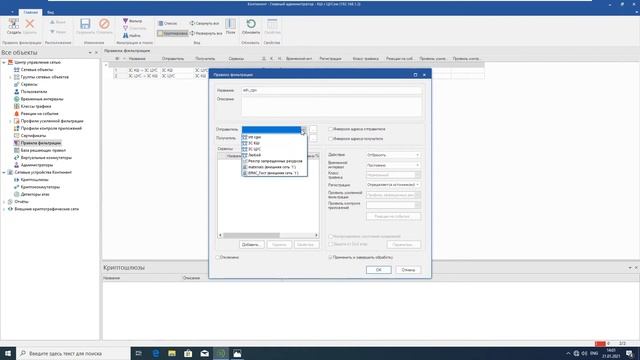Viewport: 640px width, 360px height.
Task: Open Пользователи node icon
Action: click(17, 91)
